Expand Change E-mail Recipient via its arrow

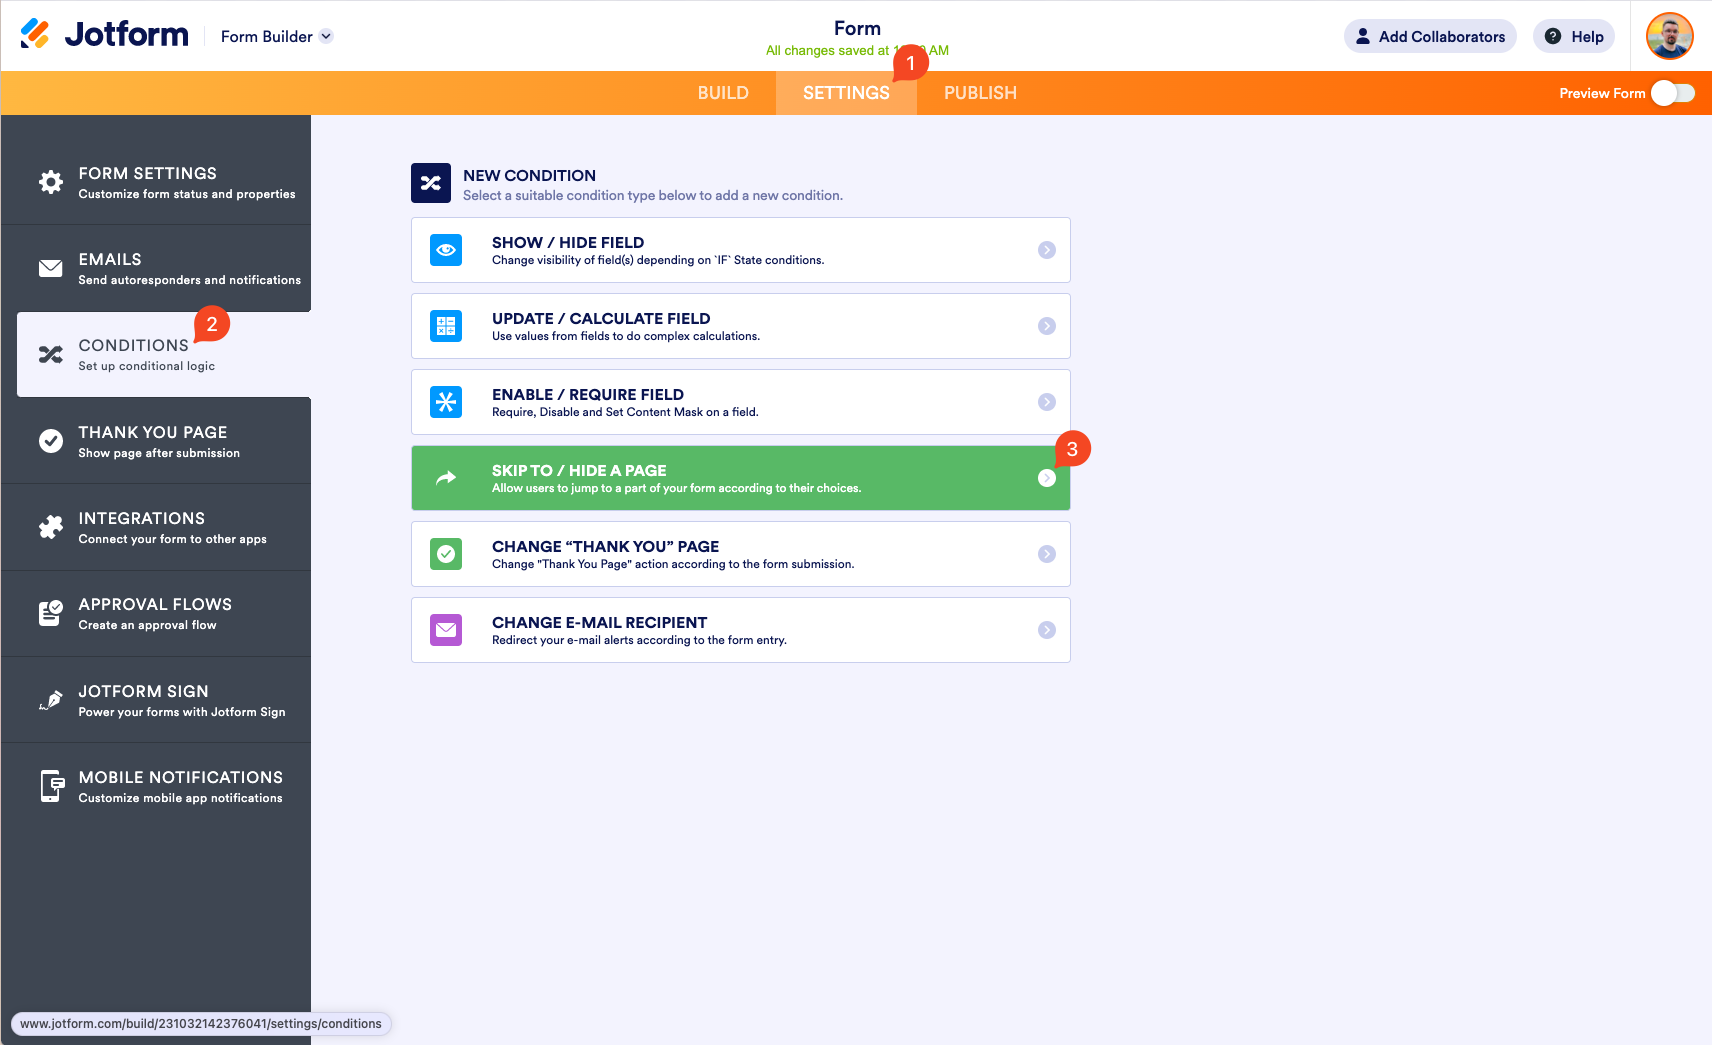[x=1047, y=630]
